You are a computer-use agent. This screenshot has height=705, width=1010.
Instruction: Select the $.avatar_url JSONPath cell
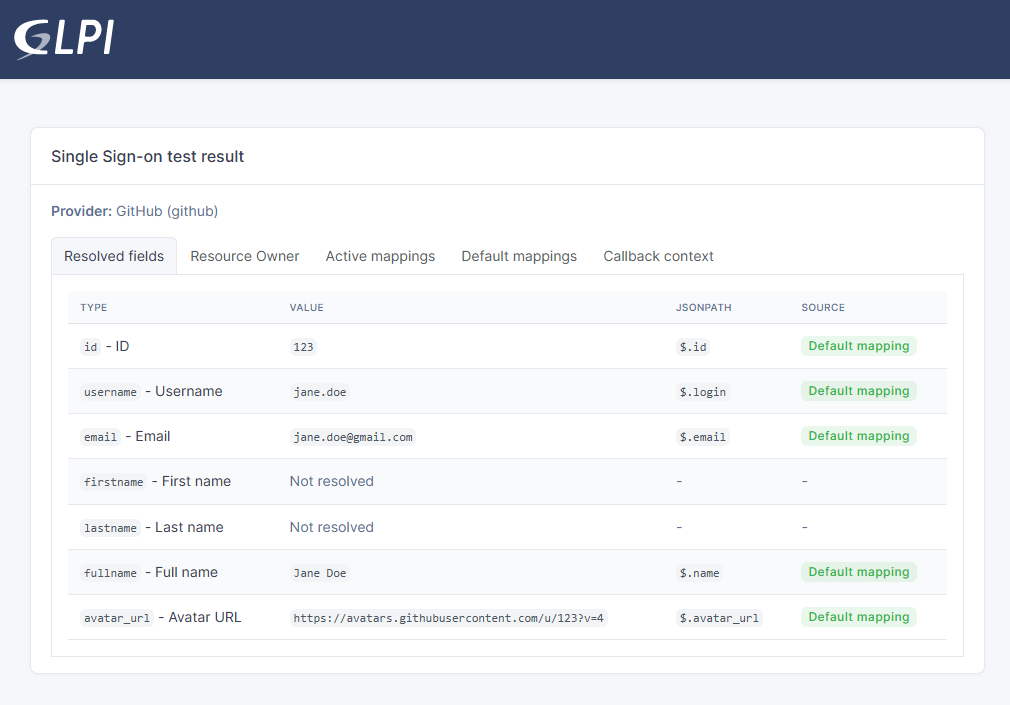pyautogui.click(x=719, y=618)
